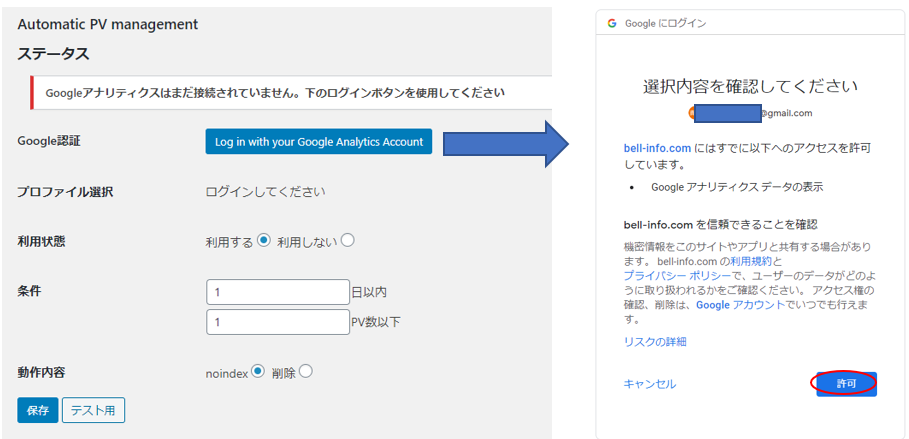Click the キャンセル link

click(649, 384)
